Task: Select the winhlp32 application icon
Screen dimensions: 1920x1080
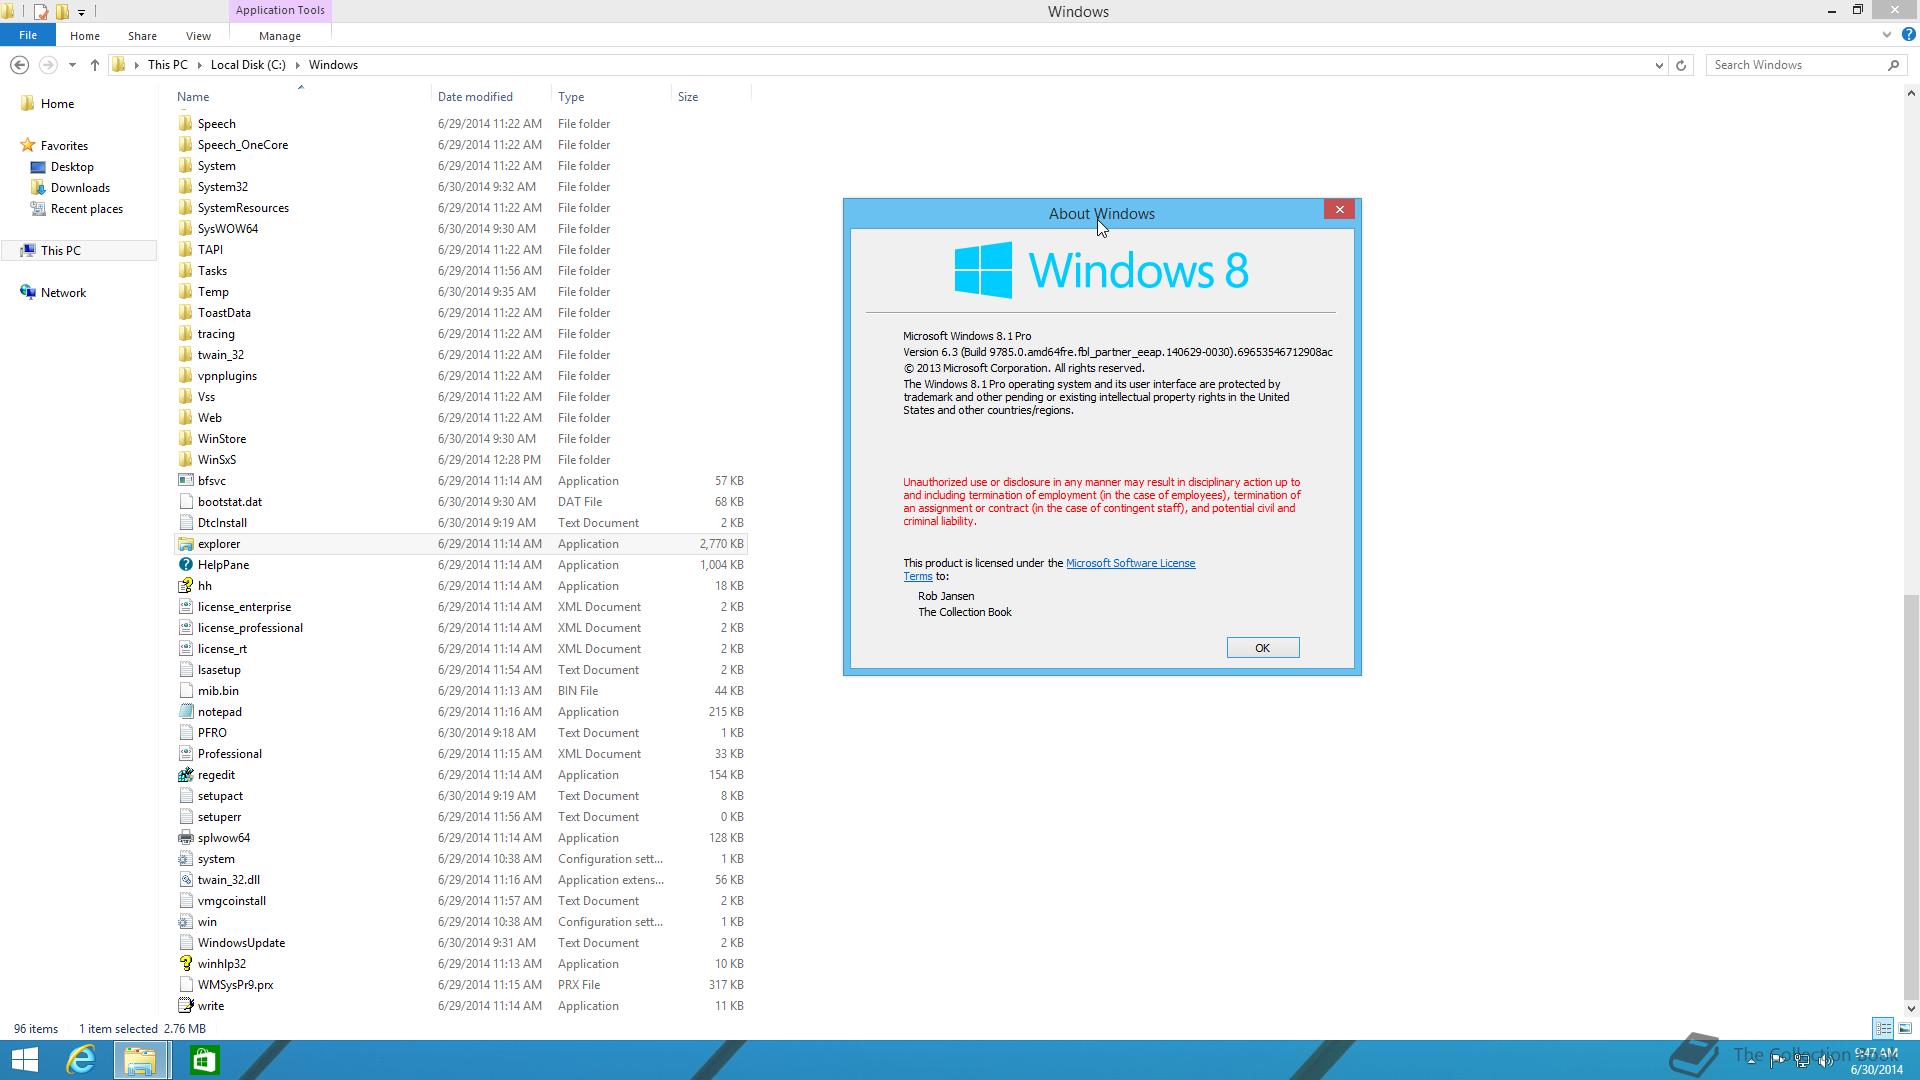Action: coord(185,964)
